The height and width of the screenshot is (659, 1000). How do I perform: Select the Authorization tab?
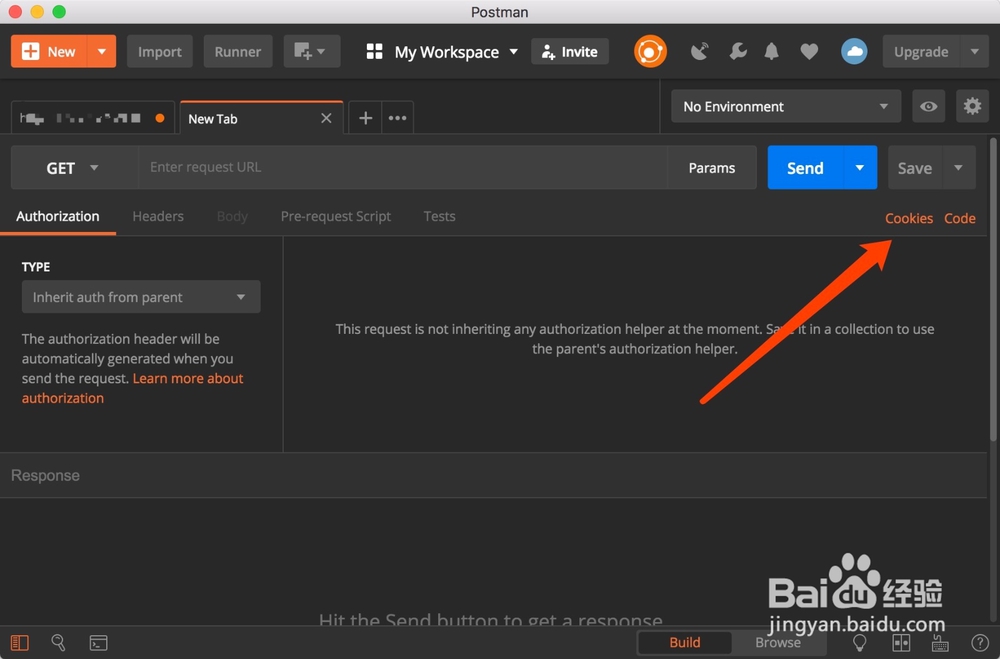[x=57, y=216]
